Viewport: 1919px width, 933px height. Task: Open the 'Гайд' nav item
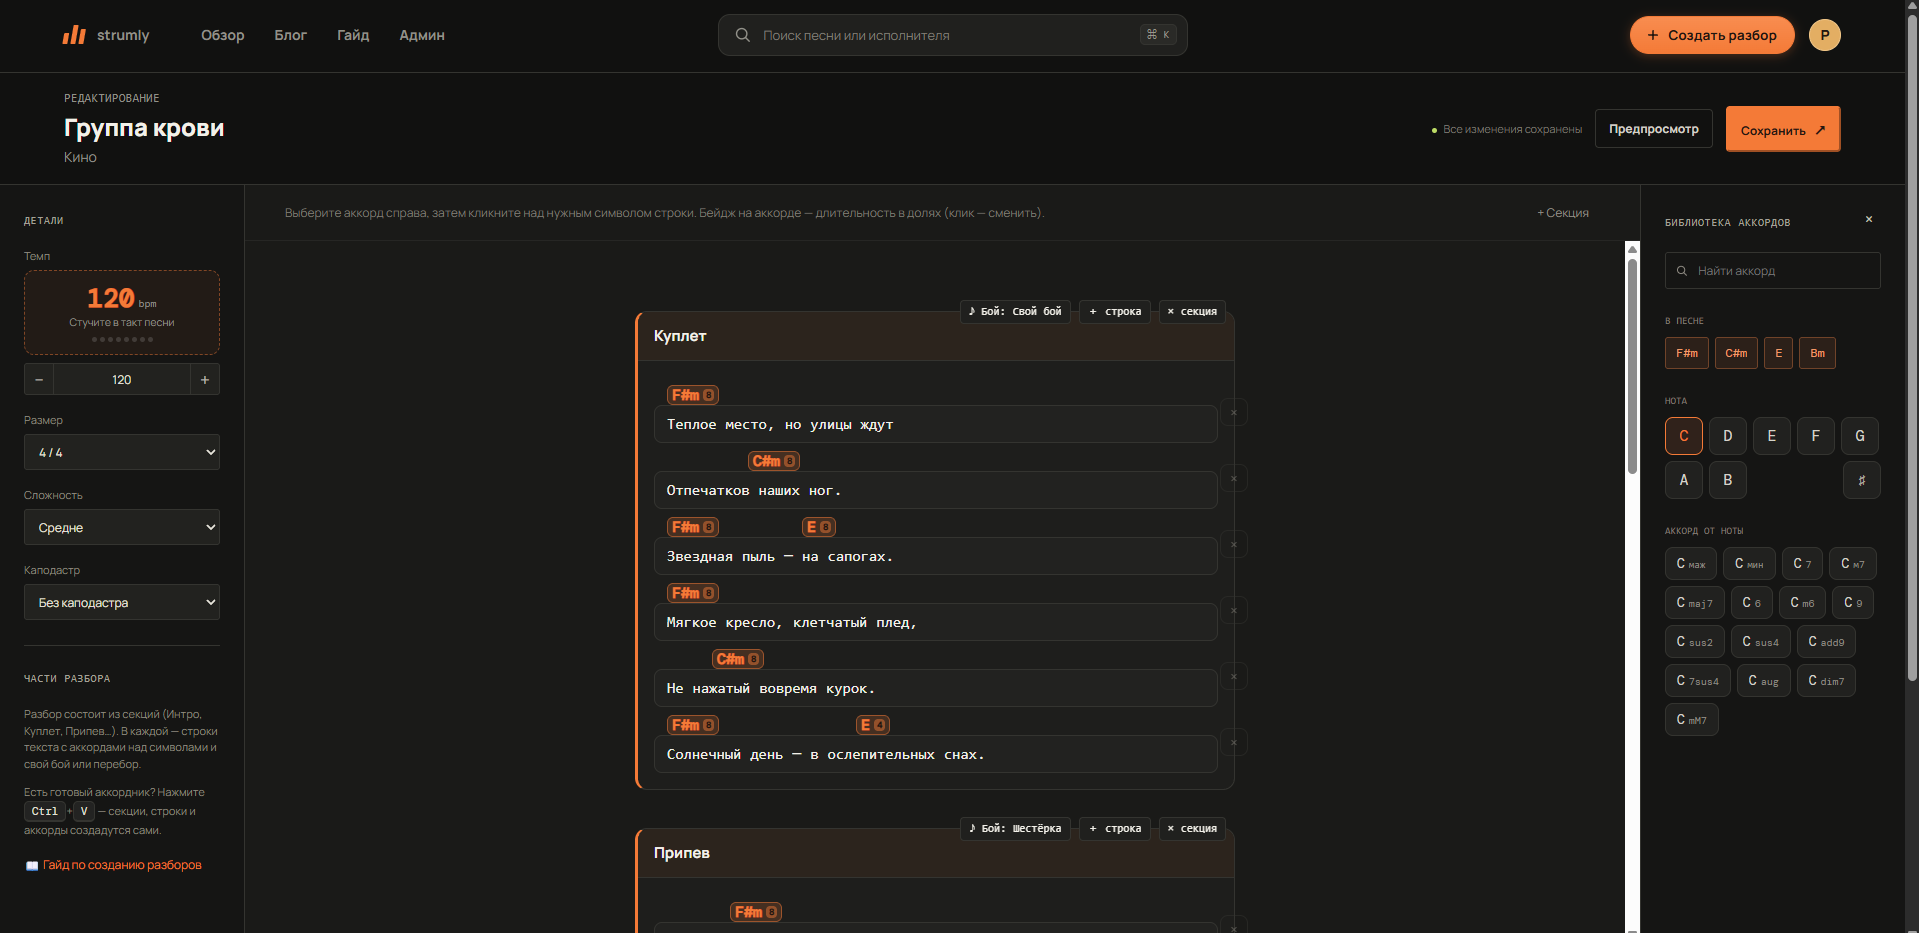click(353, 35)
